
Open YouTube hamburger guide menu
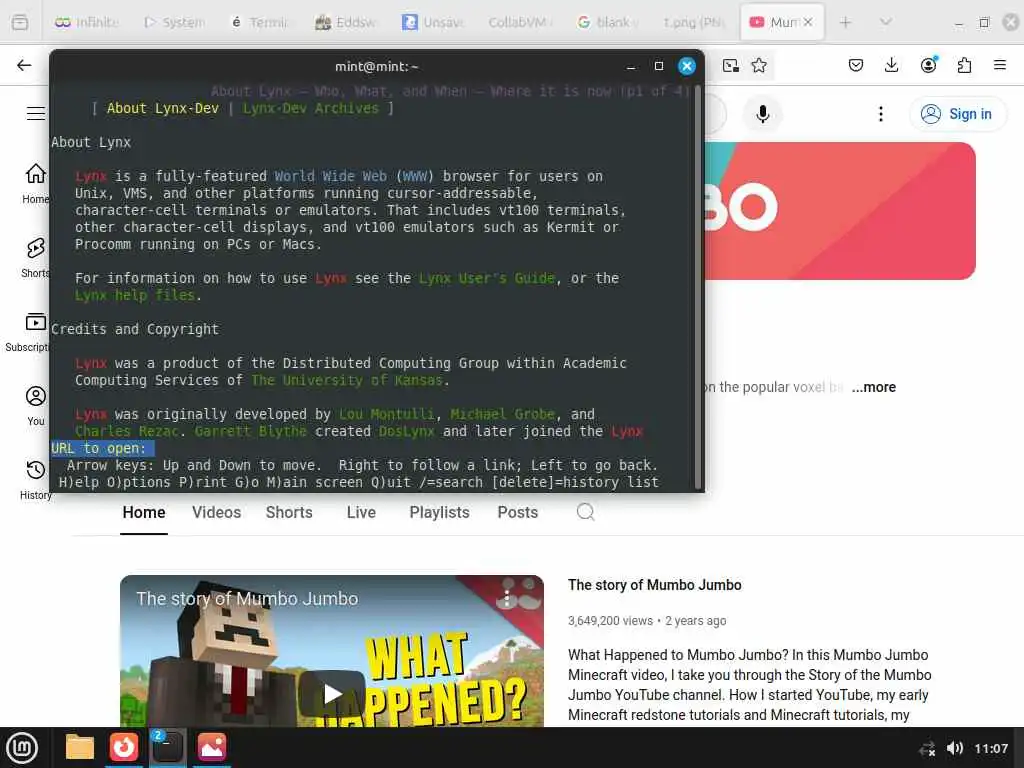(x=36, y=114)
